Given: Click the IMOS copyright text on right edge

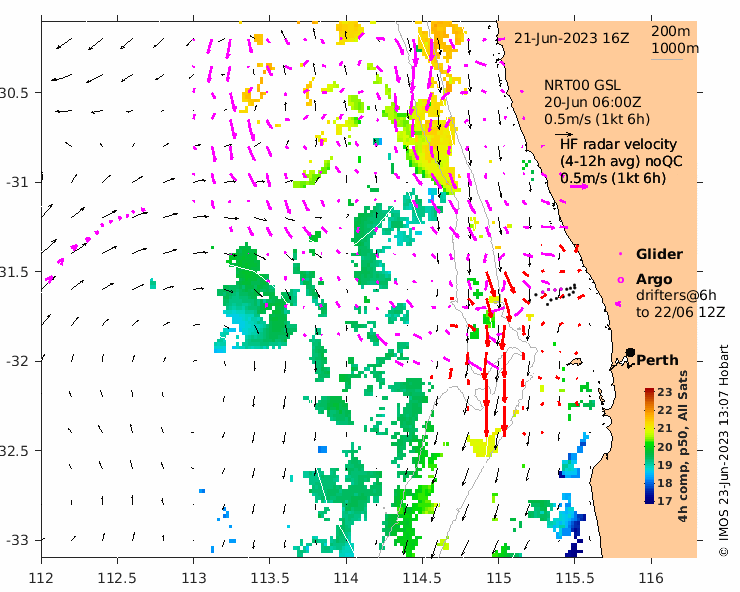Looking at the screenshot, I should [x=723, y=451].
